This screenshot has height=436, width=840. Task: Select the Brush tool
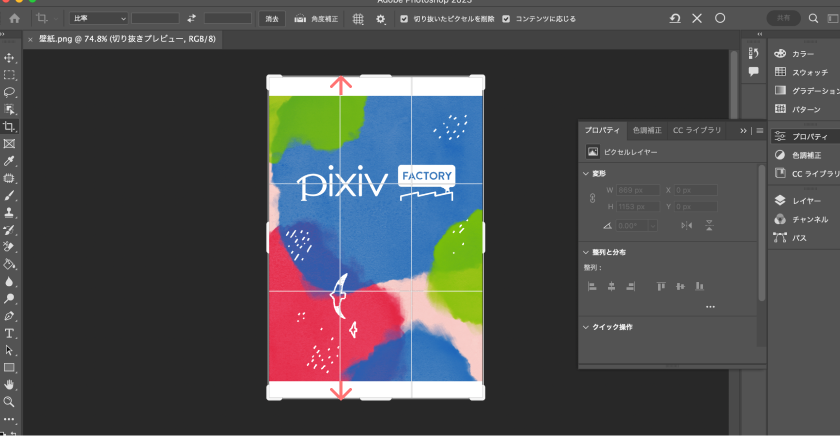[x=9, y=196]
